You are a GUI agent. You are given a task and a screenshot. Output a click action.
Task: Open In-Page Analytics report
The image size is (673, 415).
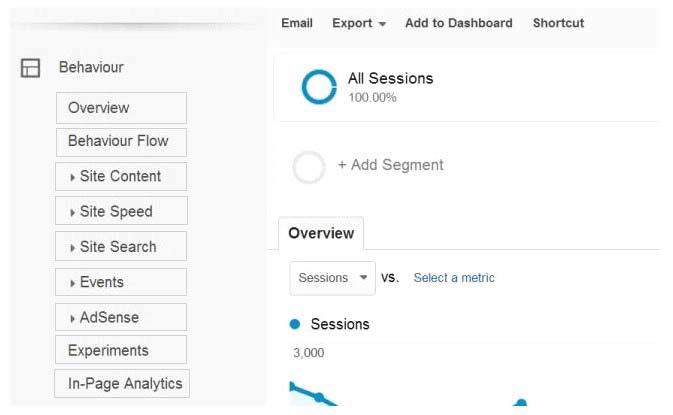point(122,383)
